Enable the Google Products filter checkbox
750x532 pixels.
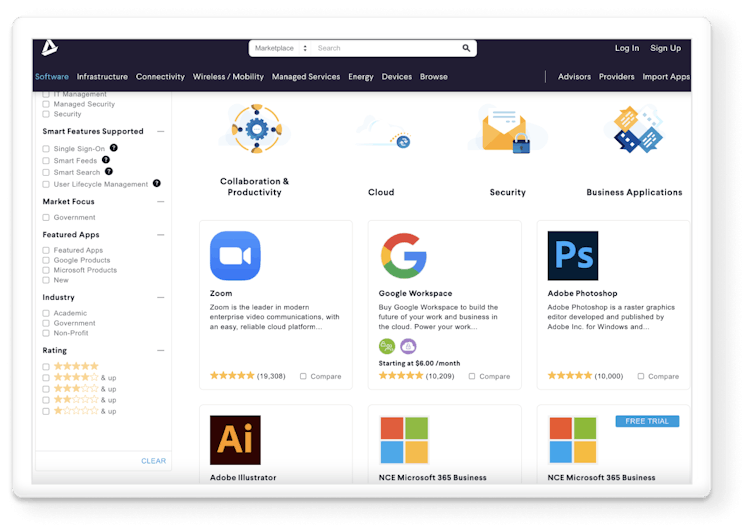coord(46,260)
